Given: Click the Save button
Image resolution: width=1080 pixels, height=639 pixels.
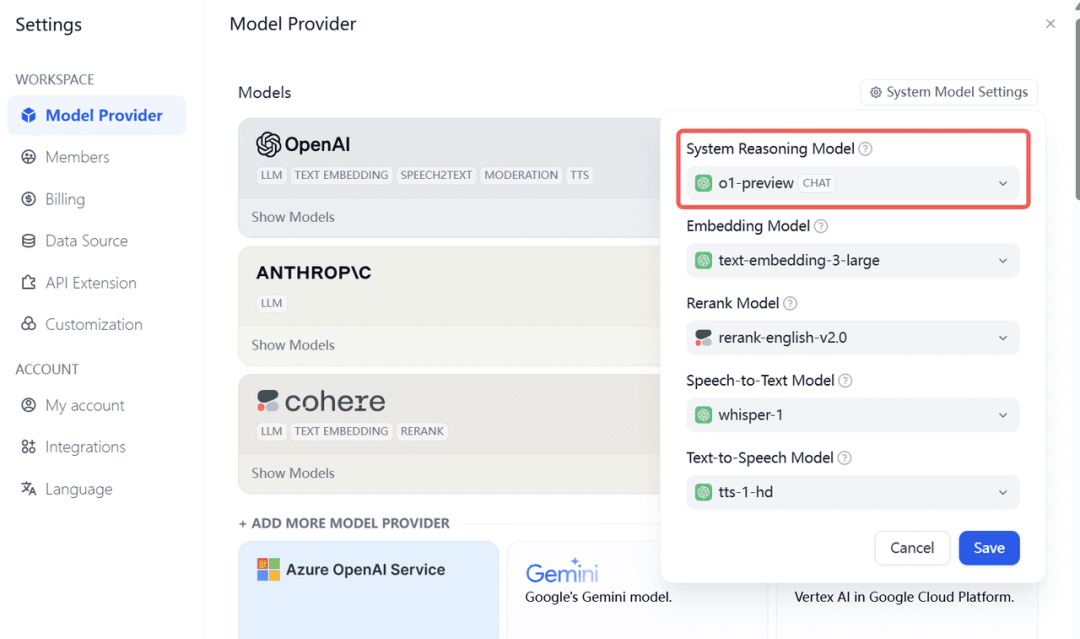Looking at the screenshot, I should (x=989, y=548).
